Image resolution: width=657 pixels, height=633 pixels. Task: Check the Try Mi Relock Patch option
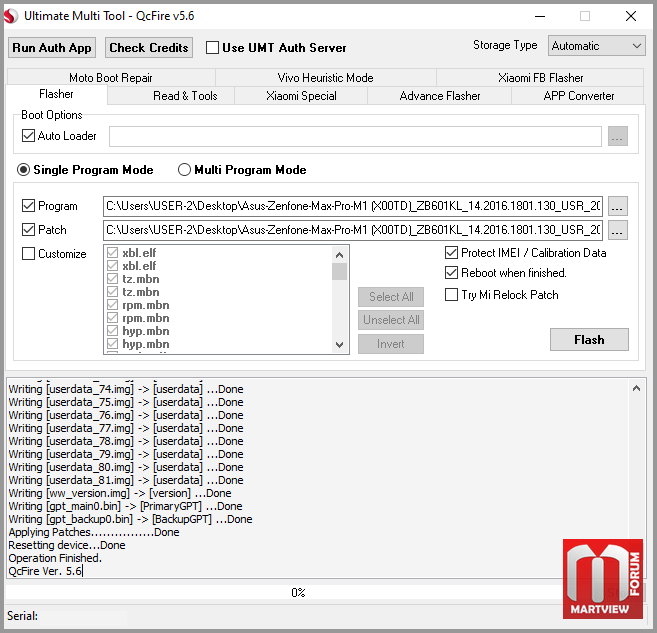pos(452,295)
